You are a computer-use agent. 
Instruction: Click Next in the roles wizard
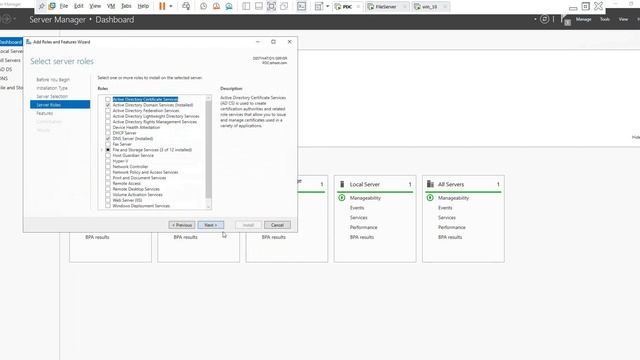pyautogui.click(x=211, y=225)
